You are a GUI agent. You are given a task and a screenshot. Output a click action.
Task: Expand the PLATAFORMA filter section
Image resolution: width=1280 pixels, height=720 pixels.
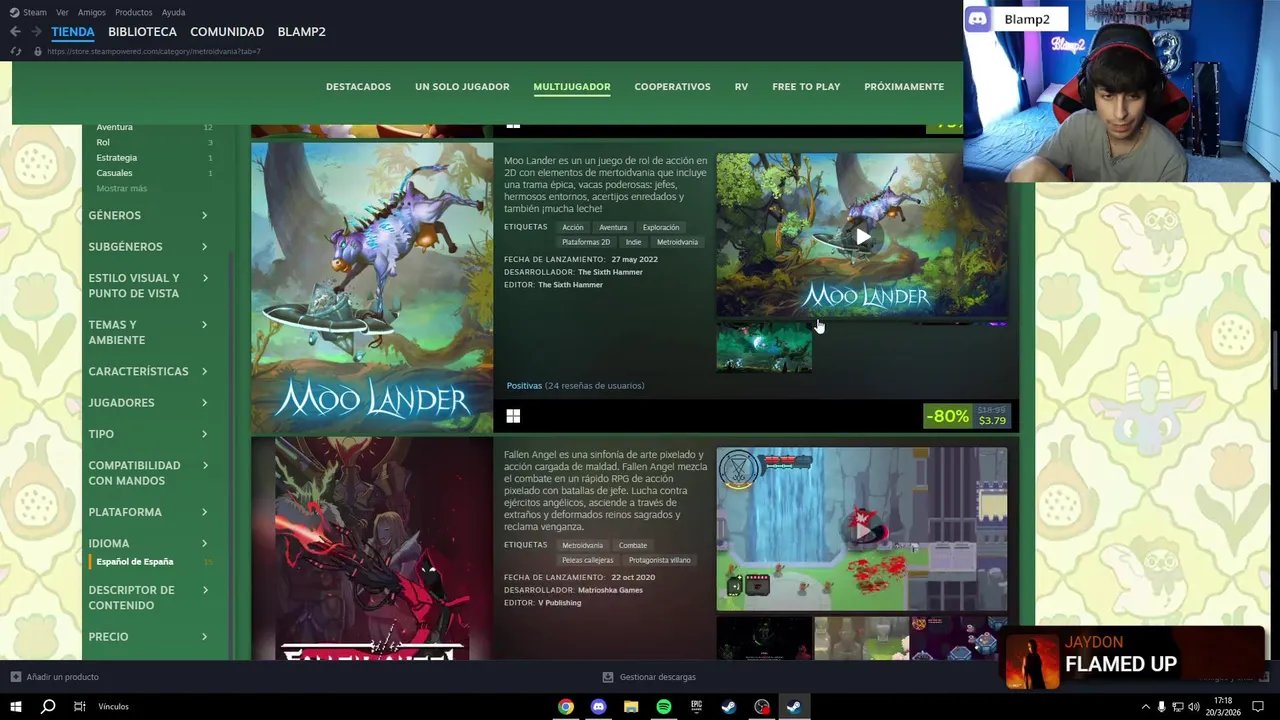coord(148,512)
